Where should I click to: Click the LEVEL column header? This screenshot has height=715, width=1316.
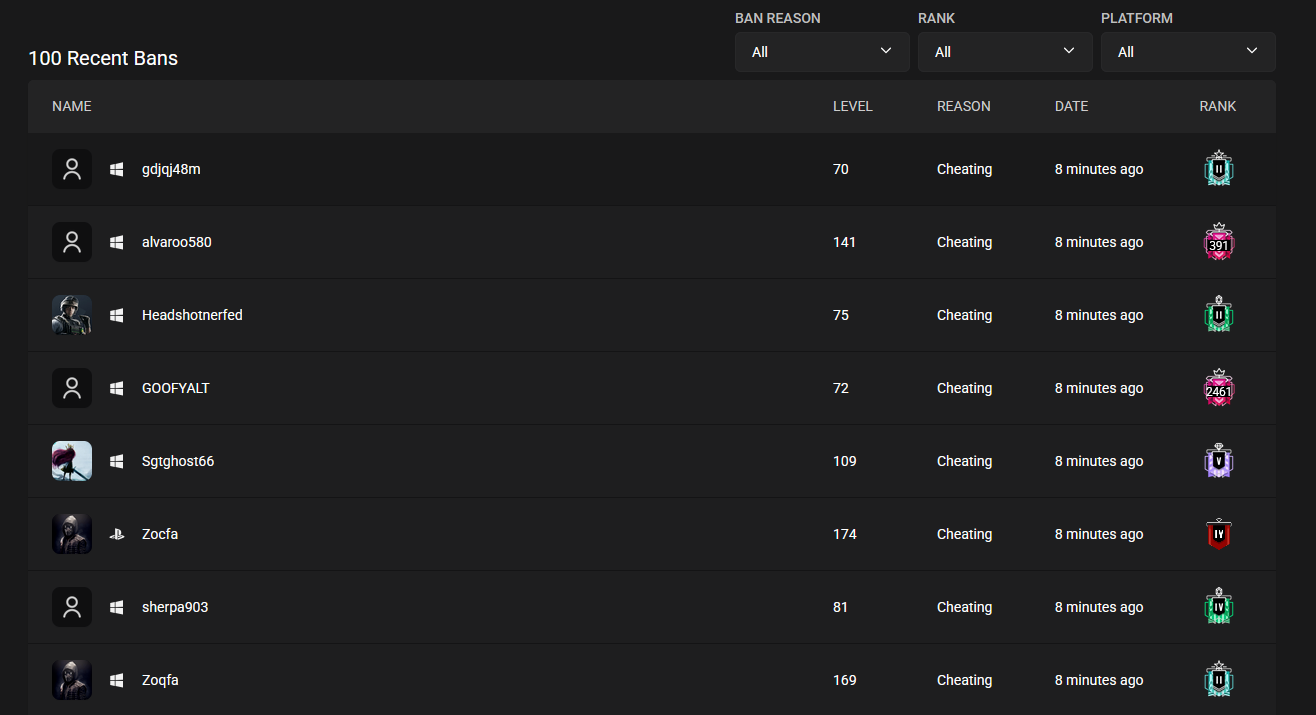click(853, 106)
